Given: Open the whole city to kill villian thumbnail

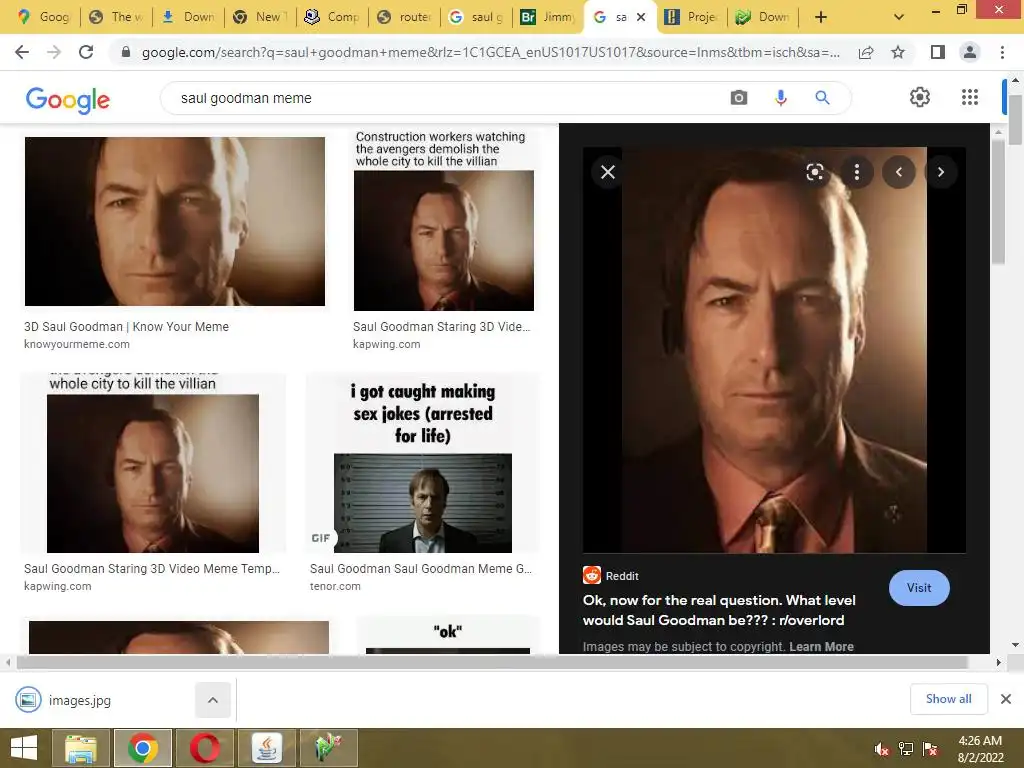Looking at the screenshot, I should click(x=153, y=463).
